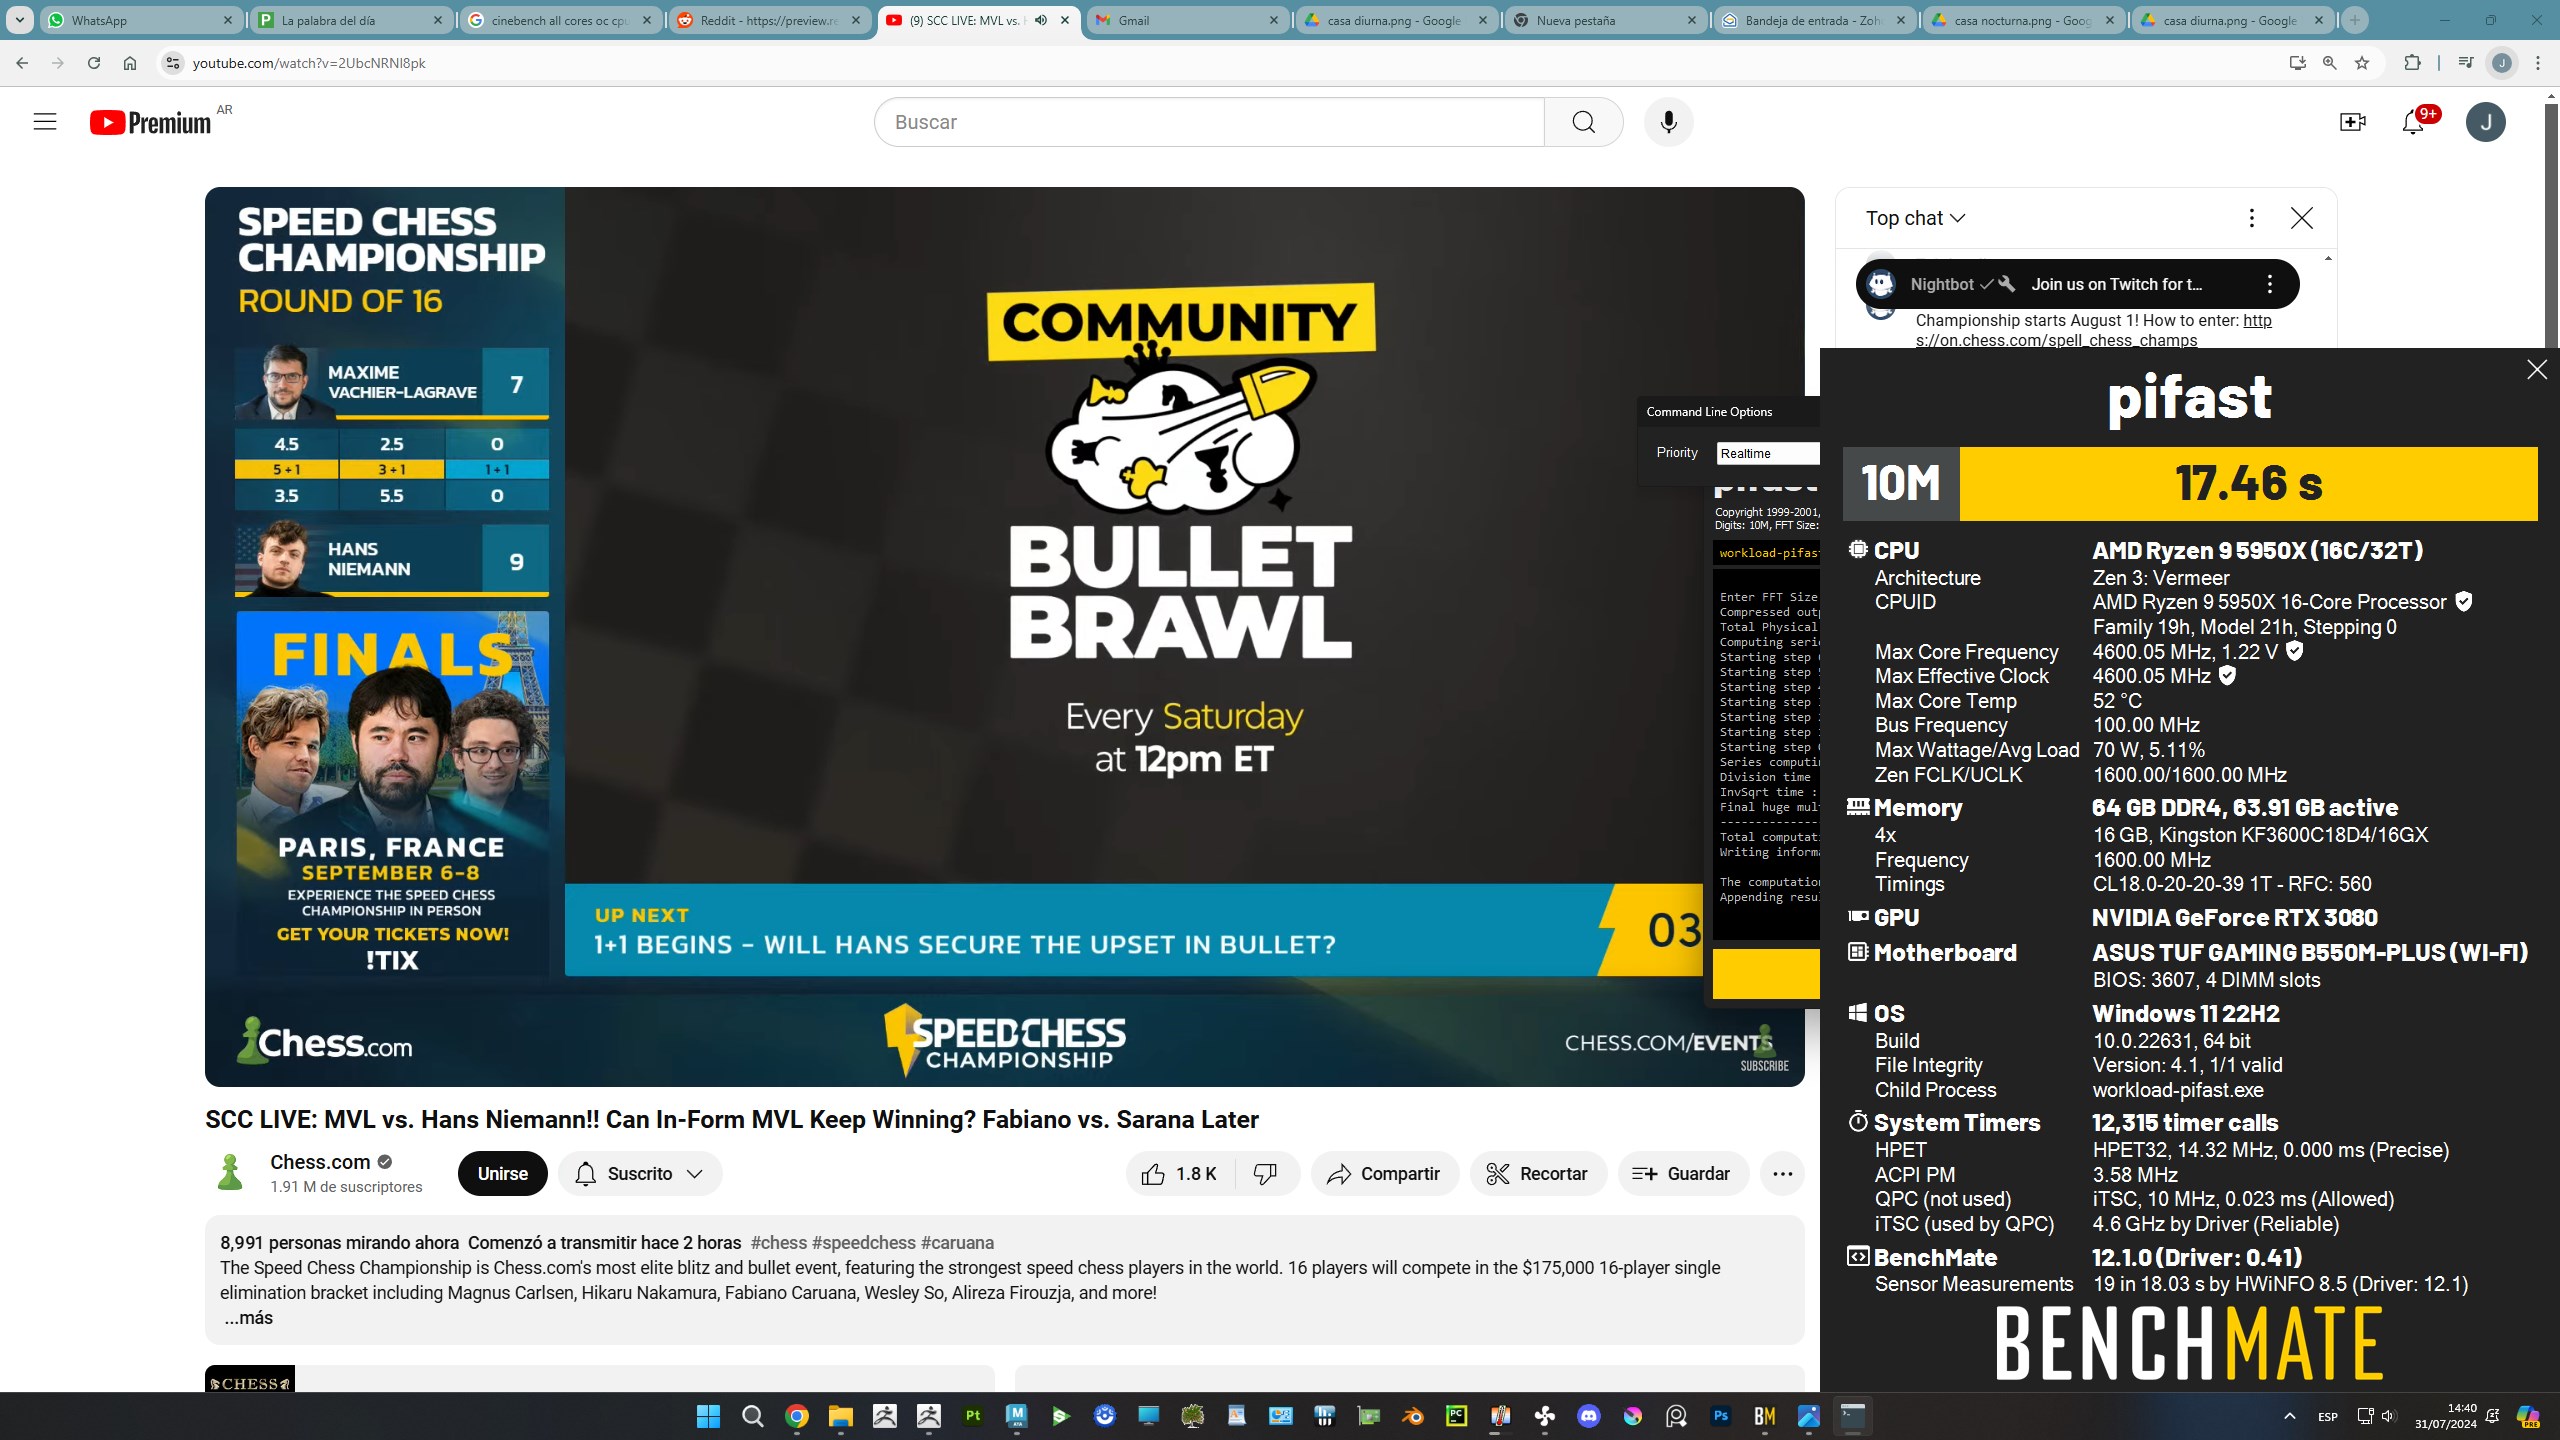Open the live chat three-dot options menu
Viewport: 2560px width, 1440px height.
click(x=2251, y=218)
